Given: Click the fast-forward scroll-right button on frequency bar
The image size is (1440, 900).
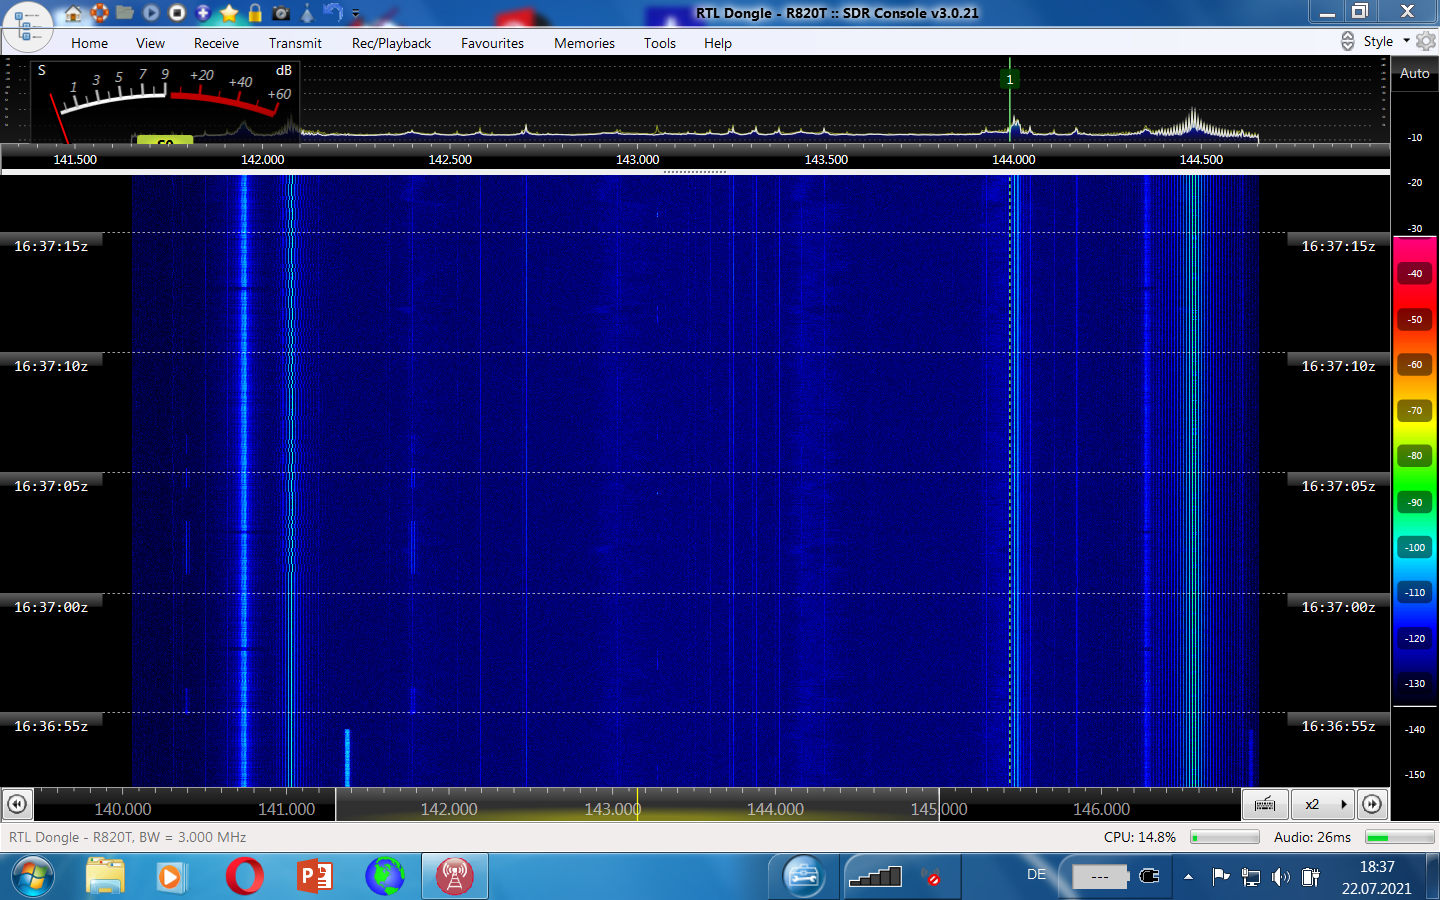Looking at the screenshot, I should pos(1372,804).
